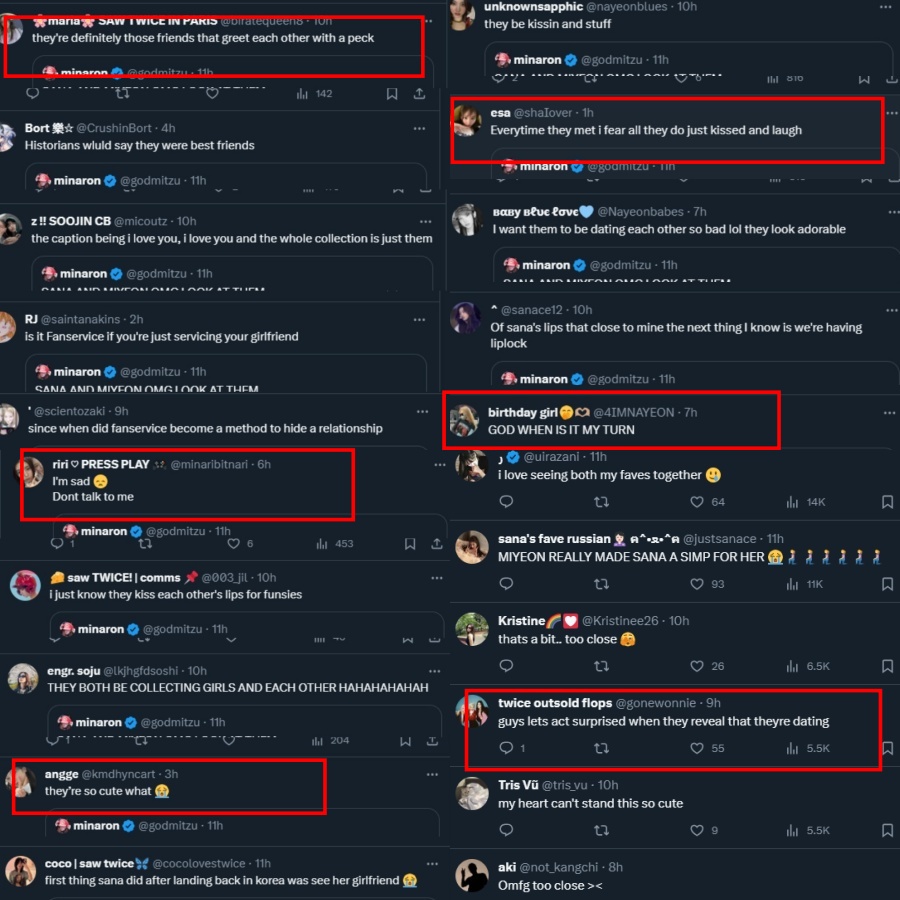Bookmark the twice outsold flops tweet

pyautogui.click(x=887, y=748)
